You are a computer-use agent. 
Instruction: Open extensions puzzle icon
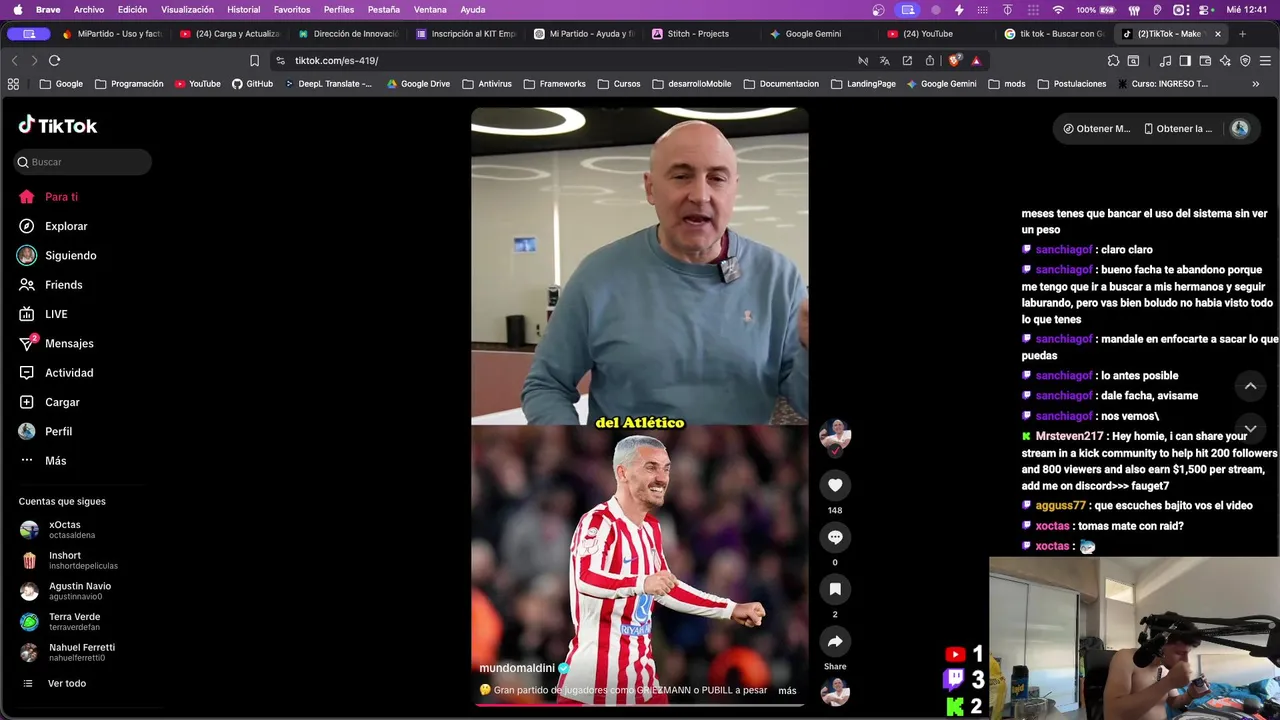(1113, 60)
